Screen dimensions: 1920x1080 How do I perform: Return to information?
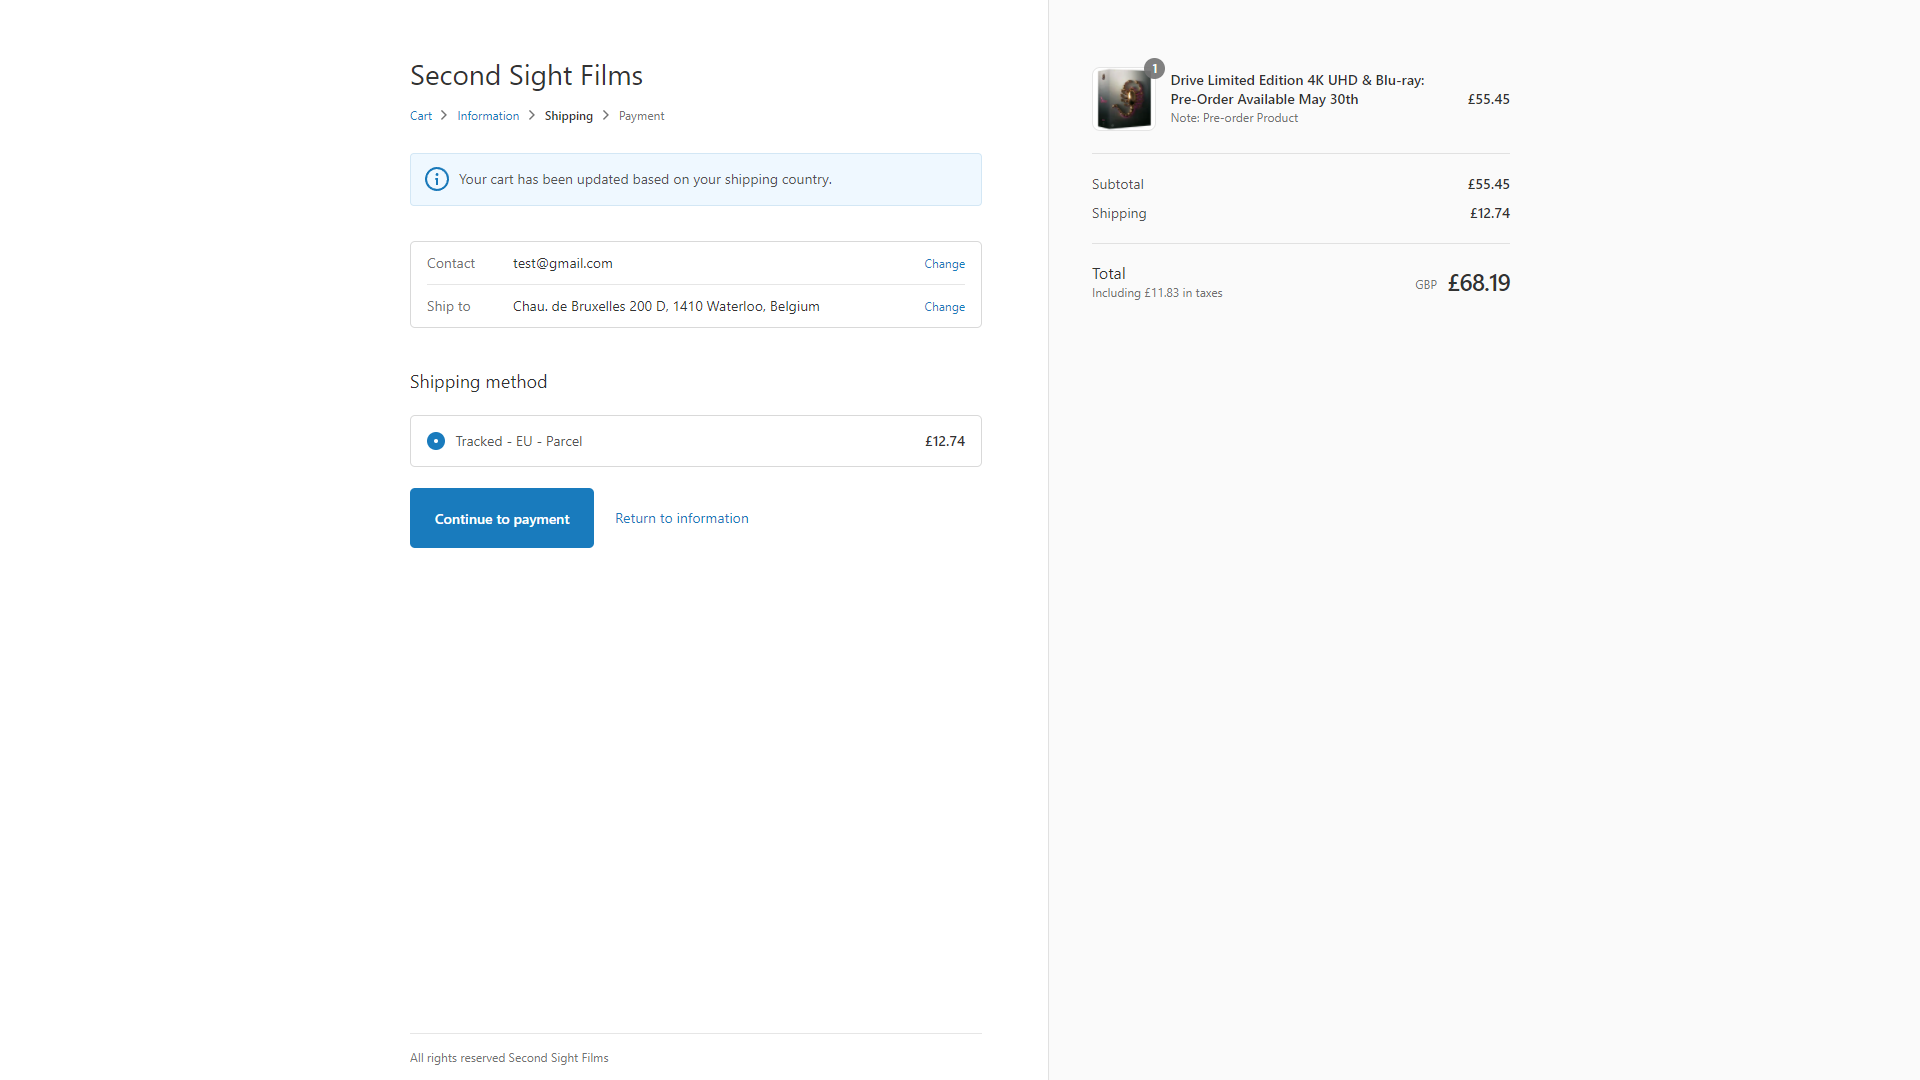click(x=682, y=518)
